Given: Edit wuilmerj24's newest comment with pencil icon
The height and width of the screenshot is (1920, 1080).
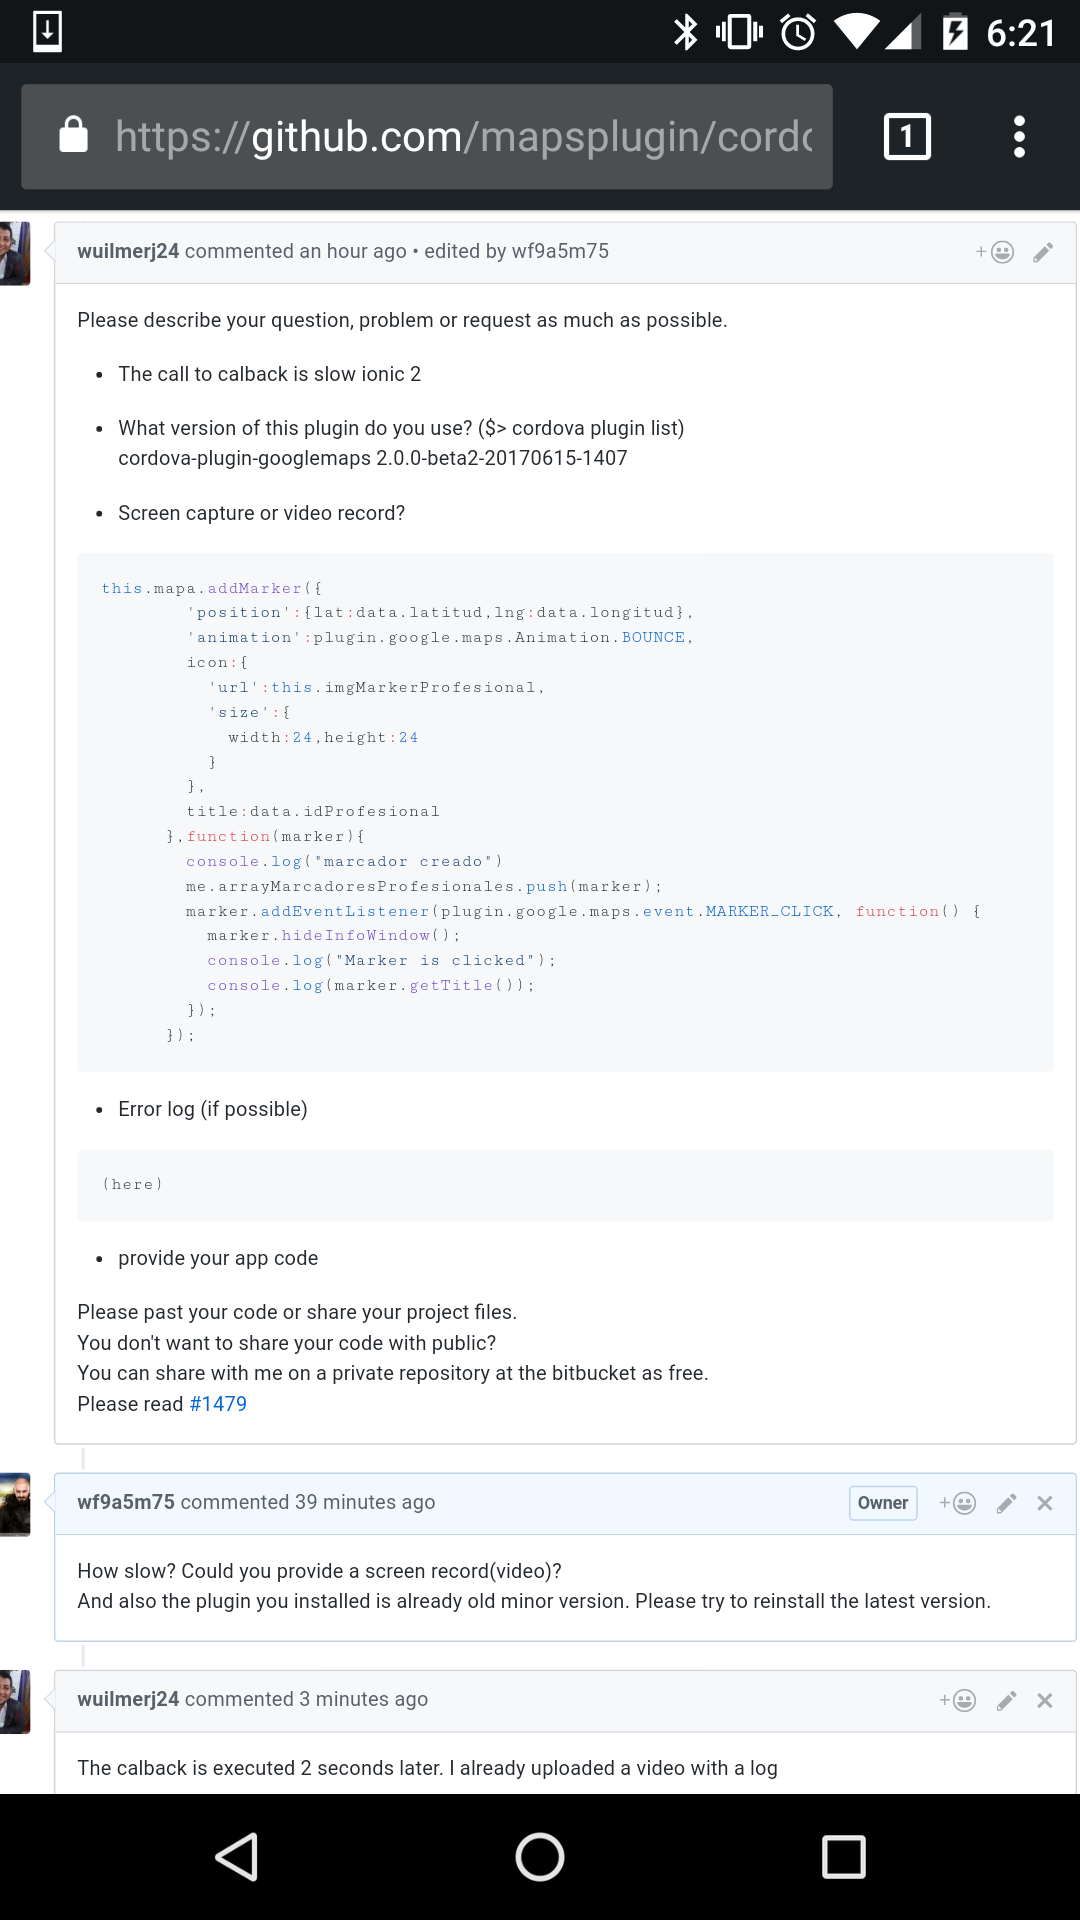Looking at the screenshot, I should pyautogui.click(x=1005, y=1699).
